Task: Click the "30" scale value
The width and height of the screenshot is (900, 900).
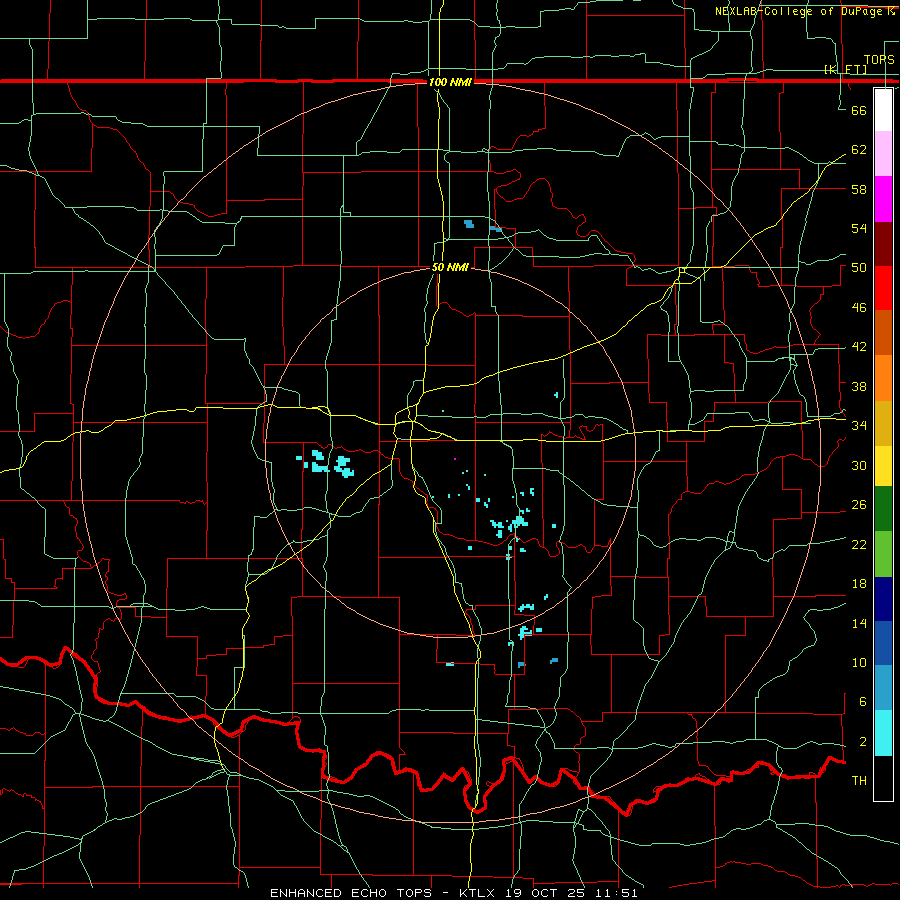Action: point(859,465)
